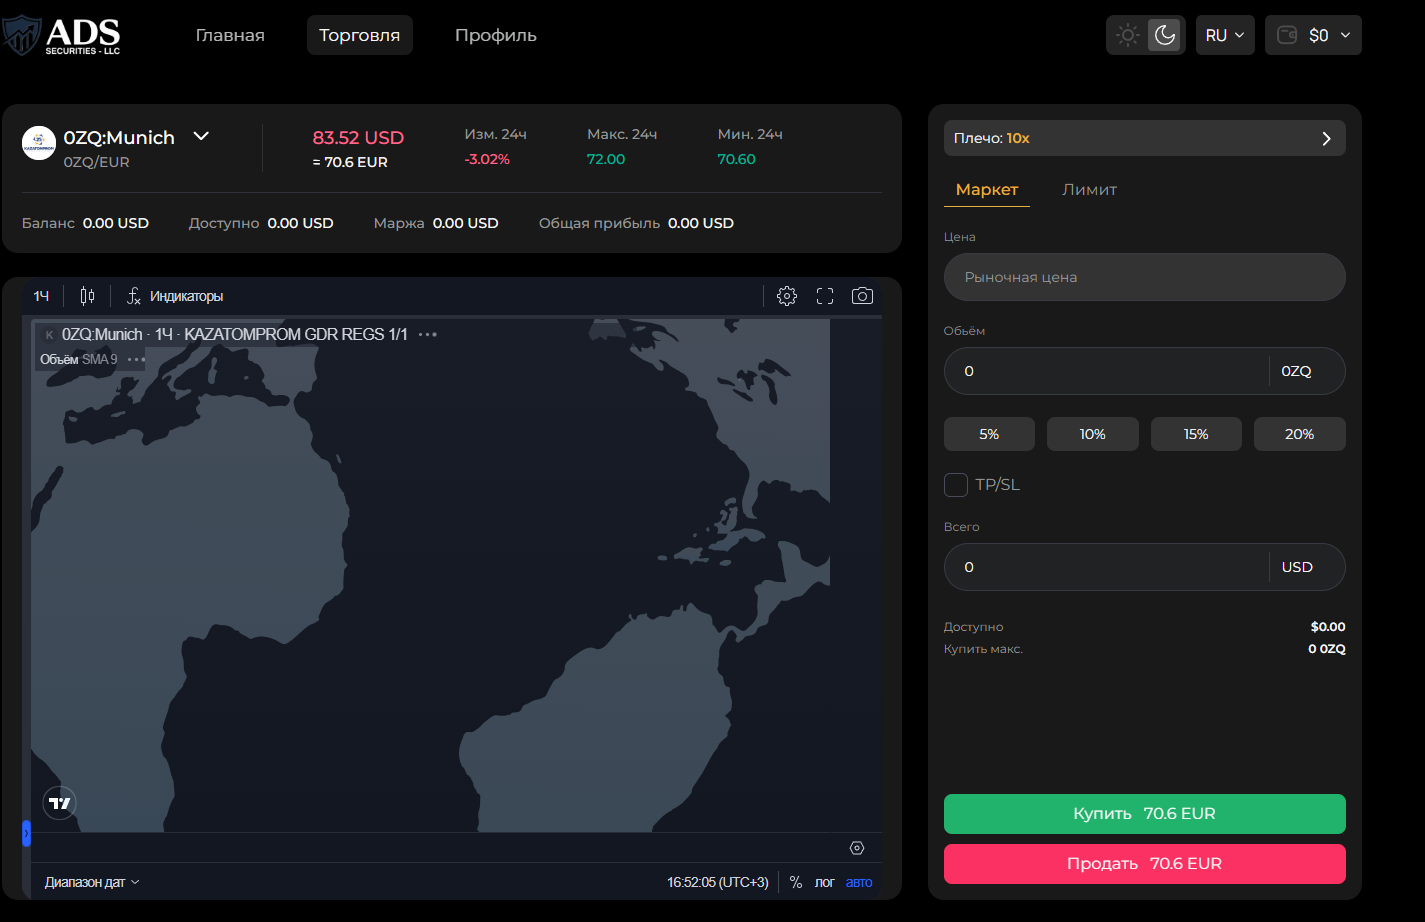Expand the $0 wallet dropdown
The width and height of the screenshot is (1425, 922).
tap(1313, 35)
